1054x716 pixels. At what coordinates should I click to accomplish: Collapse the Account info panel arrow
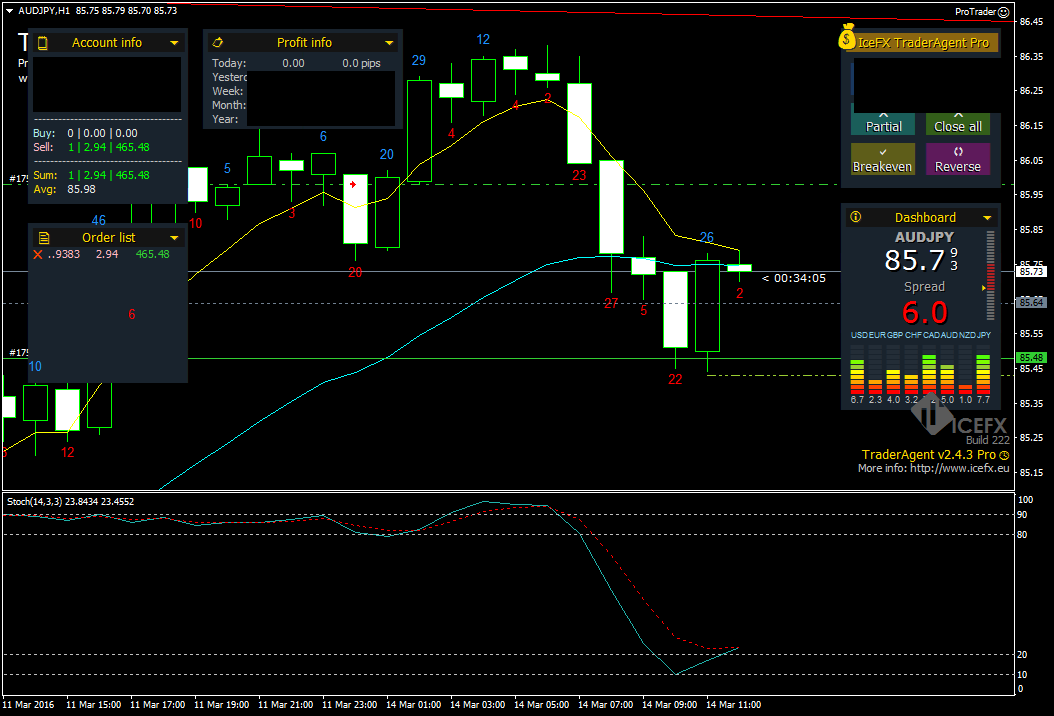(174, 43)
